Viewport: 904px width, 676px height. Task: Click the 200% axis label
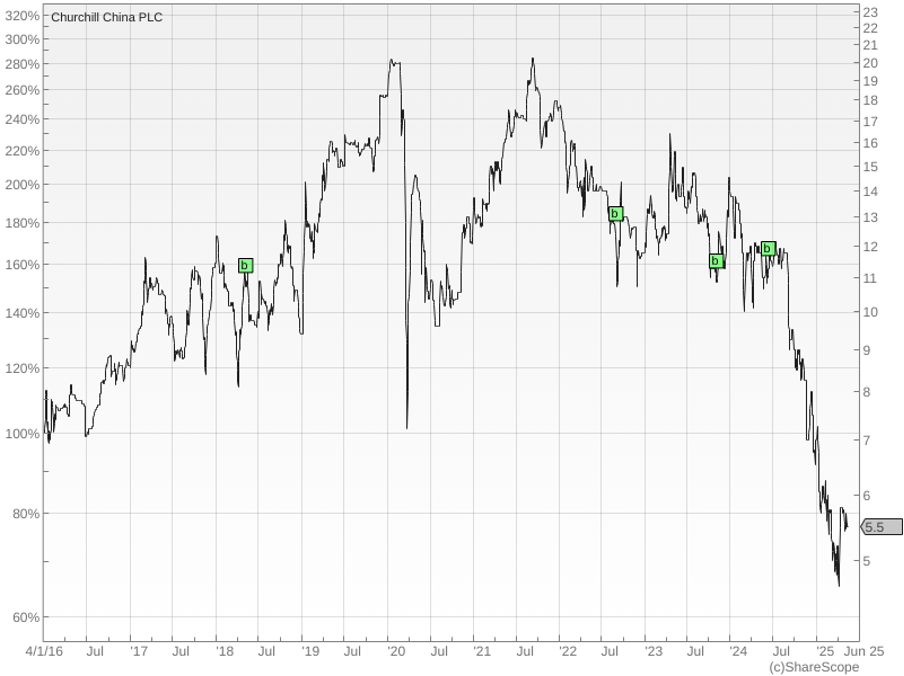(22, 185)
